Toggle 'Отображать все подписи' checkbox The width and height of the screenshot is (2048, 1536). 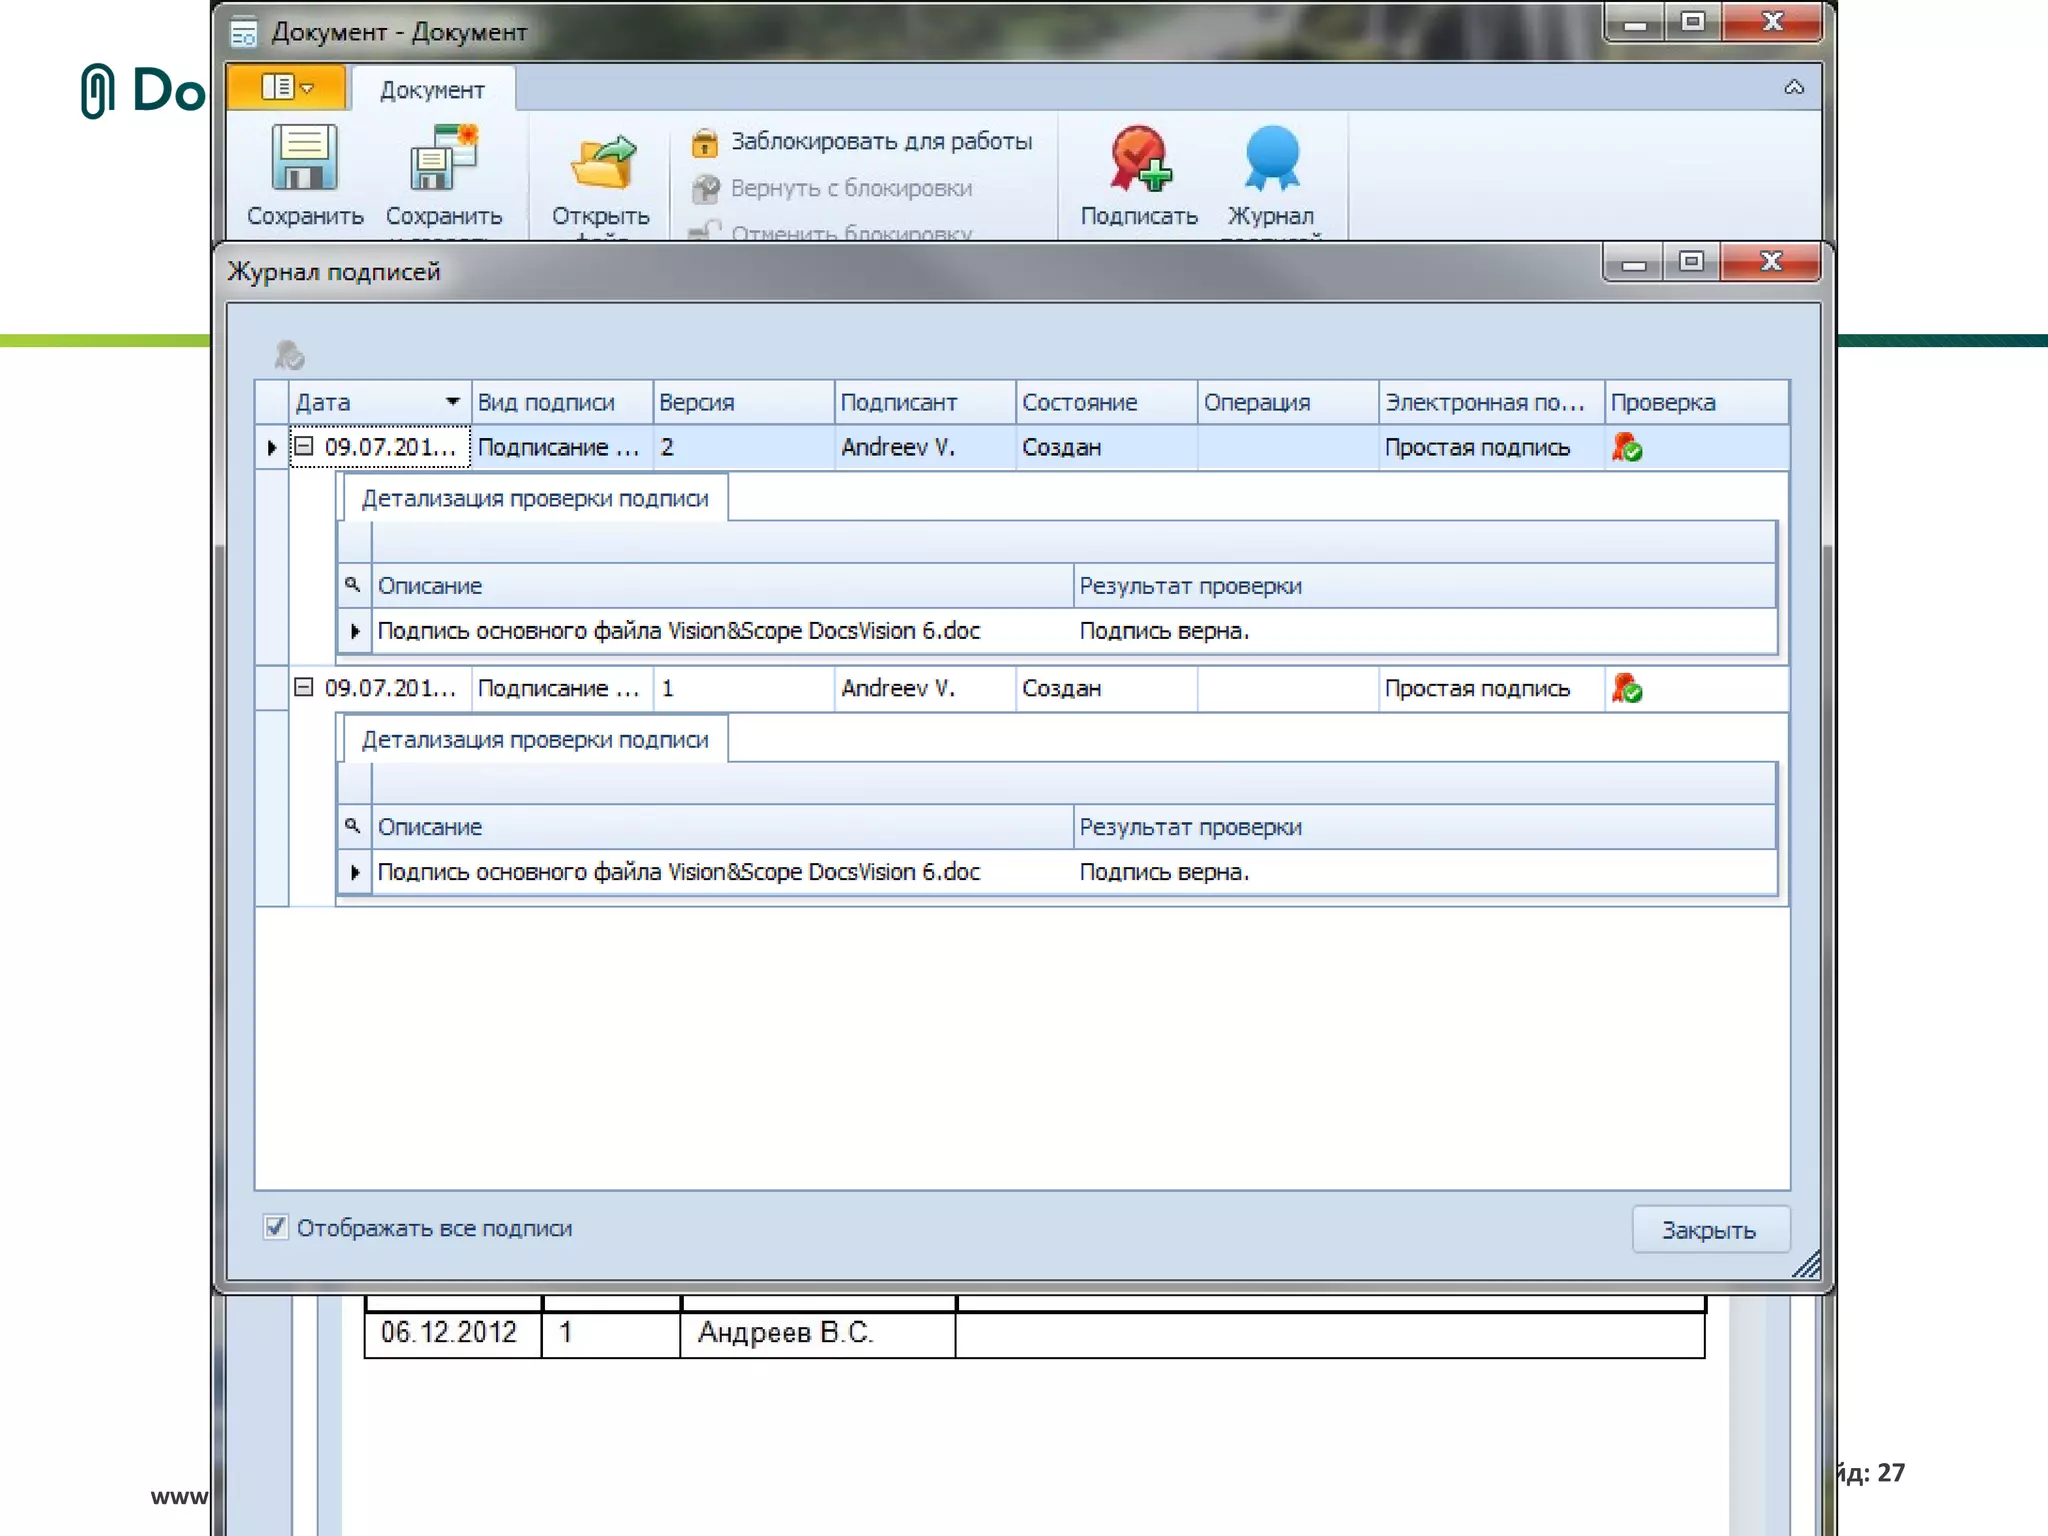tap(275, 1227)
